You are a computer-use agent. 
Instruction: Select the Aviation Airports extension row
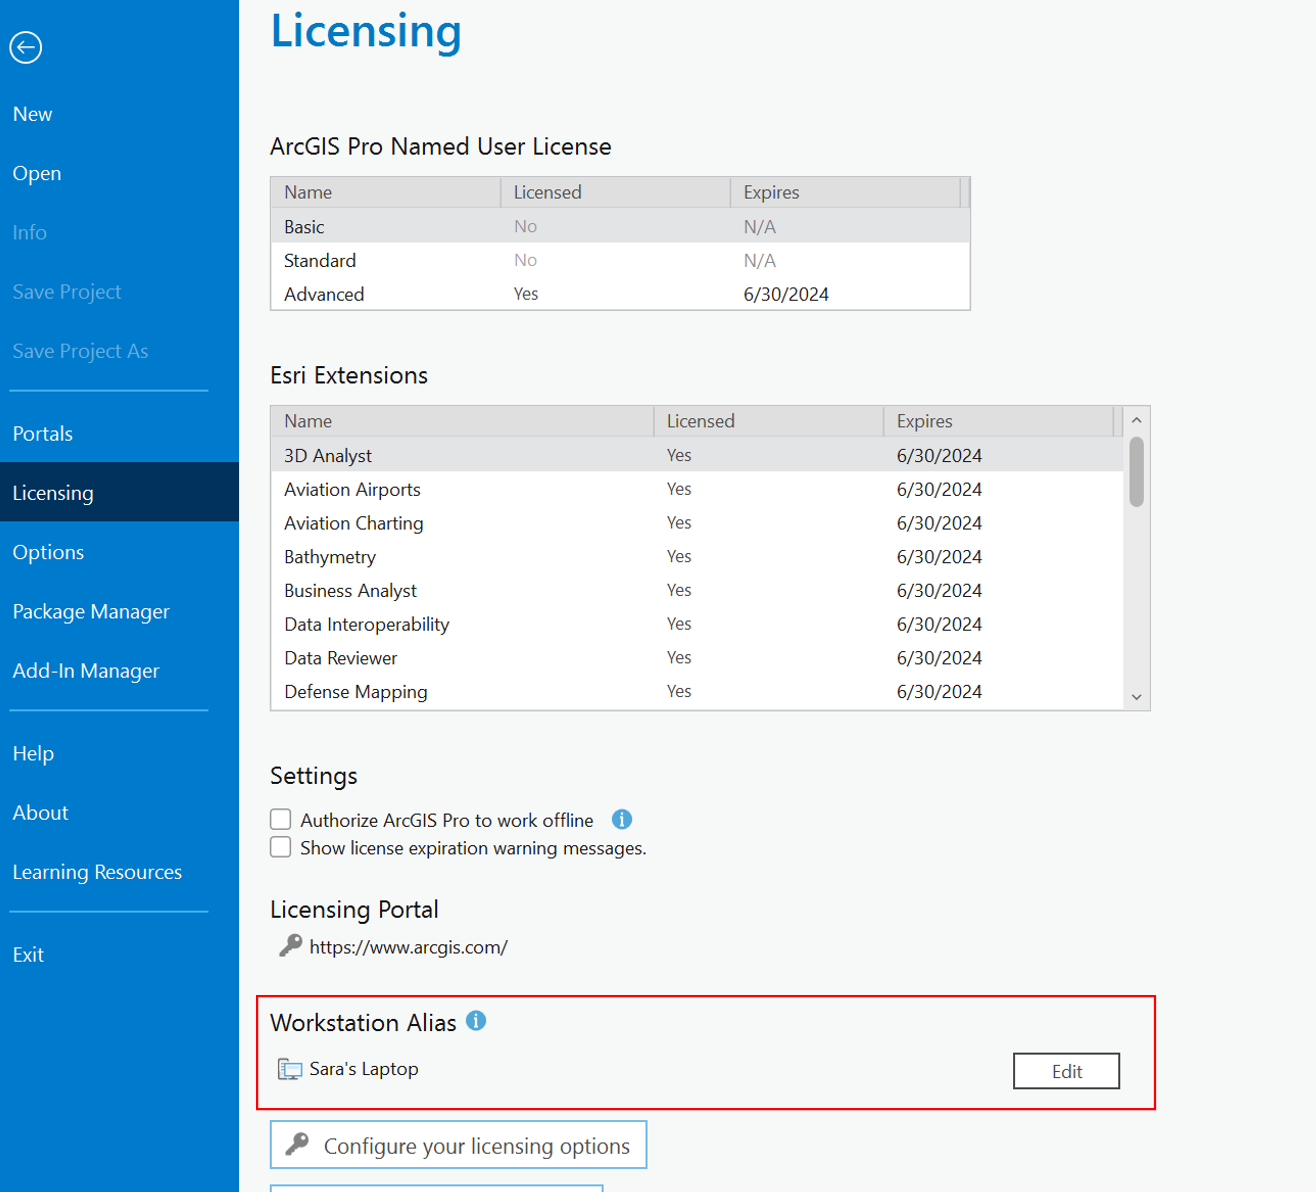click(x=697, y=489)
